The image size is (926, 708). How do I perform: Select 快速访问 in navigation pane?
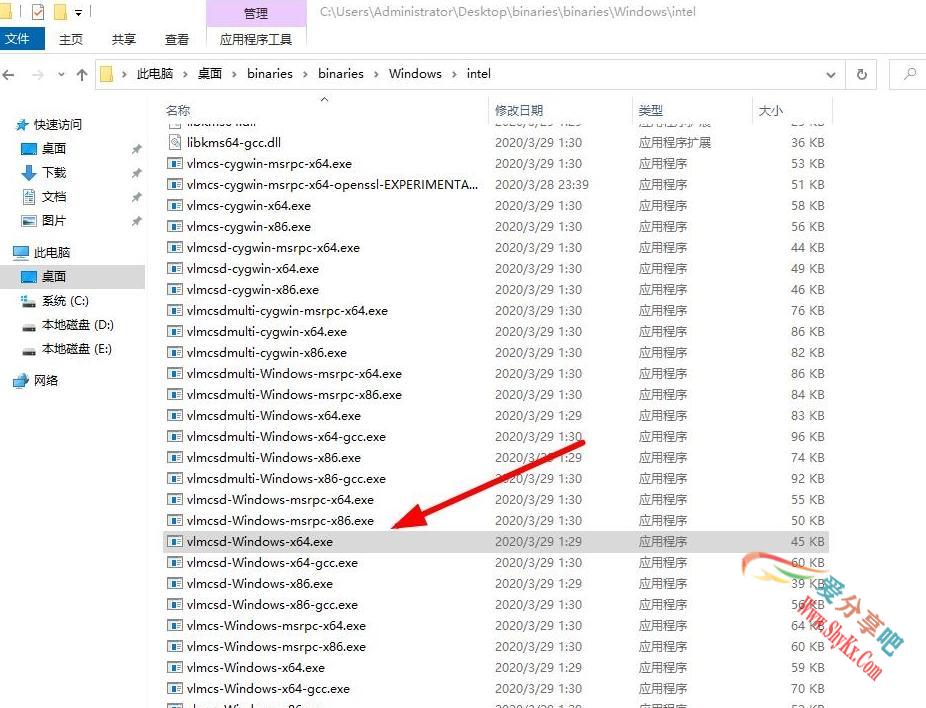click(57, 125)
